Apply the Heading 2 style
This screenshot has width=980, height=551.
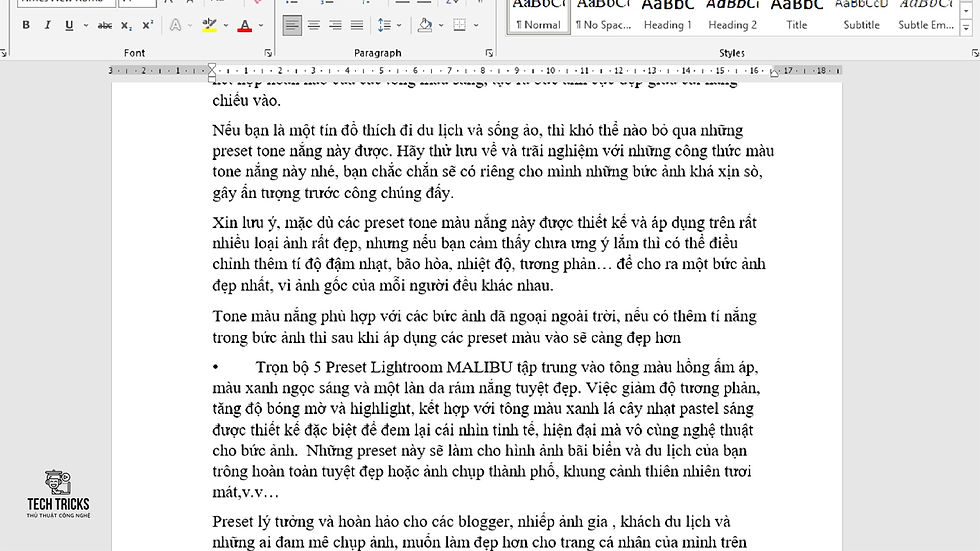732,16
